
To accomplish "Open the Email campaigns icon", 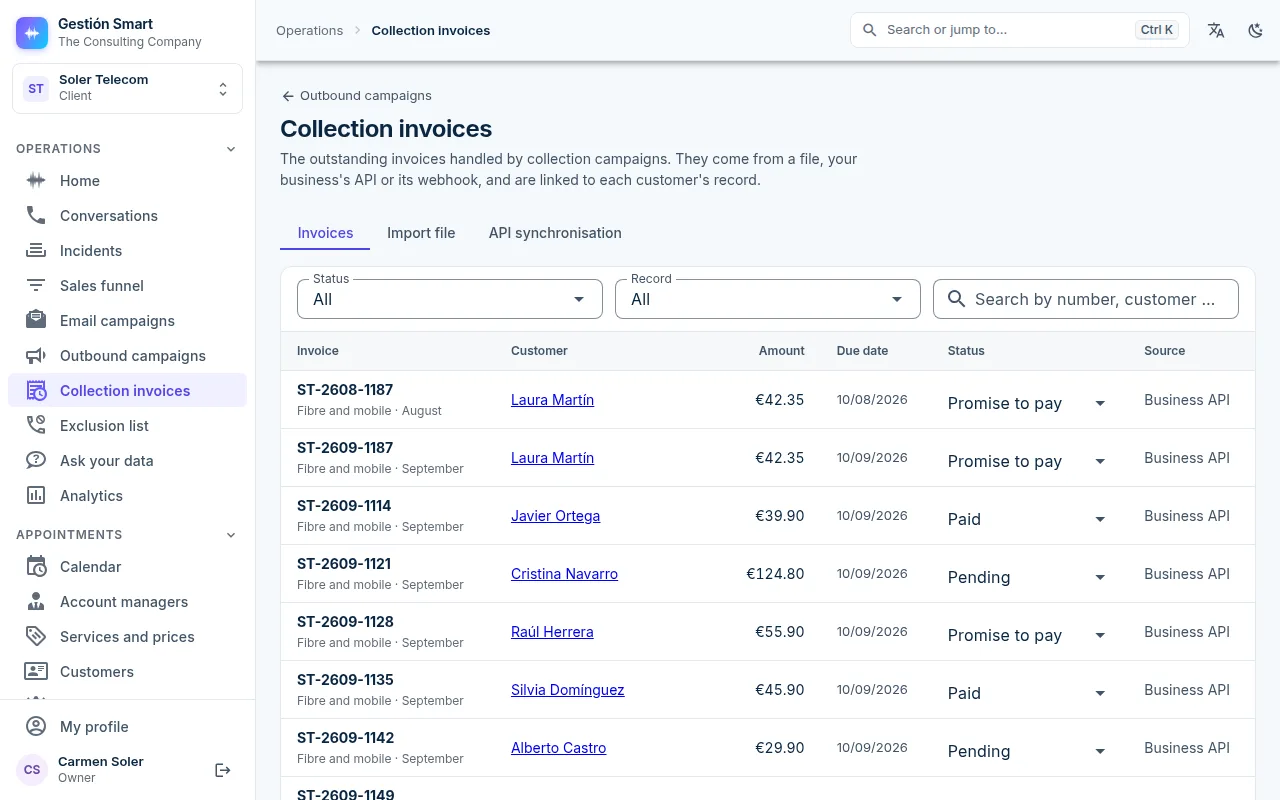I will [x=36, y=321].
